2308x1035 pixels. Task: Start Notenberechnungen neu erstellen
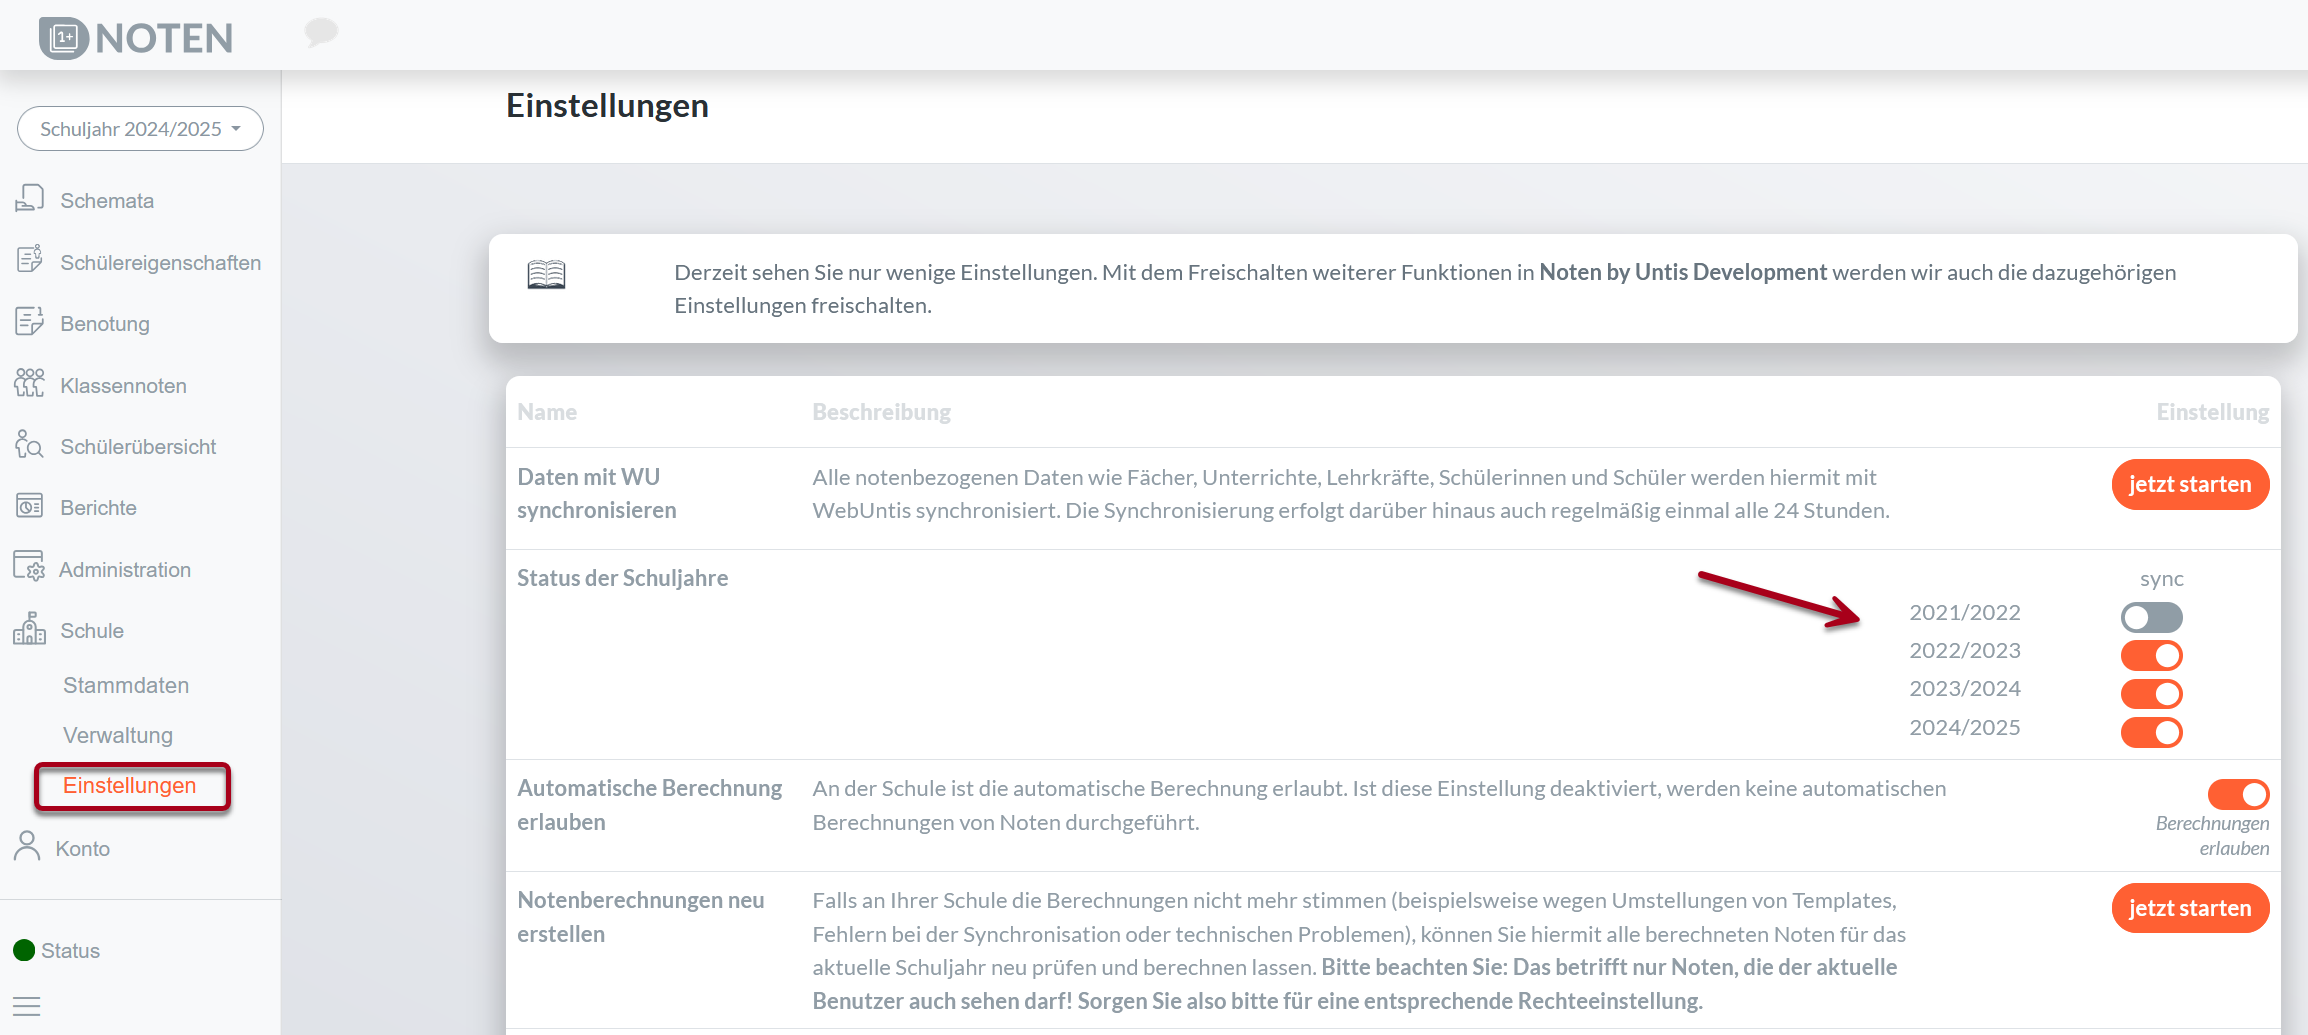tap(2190, 908)
